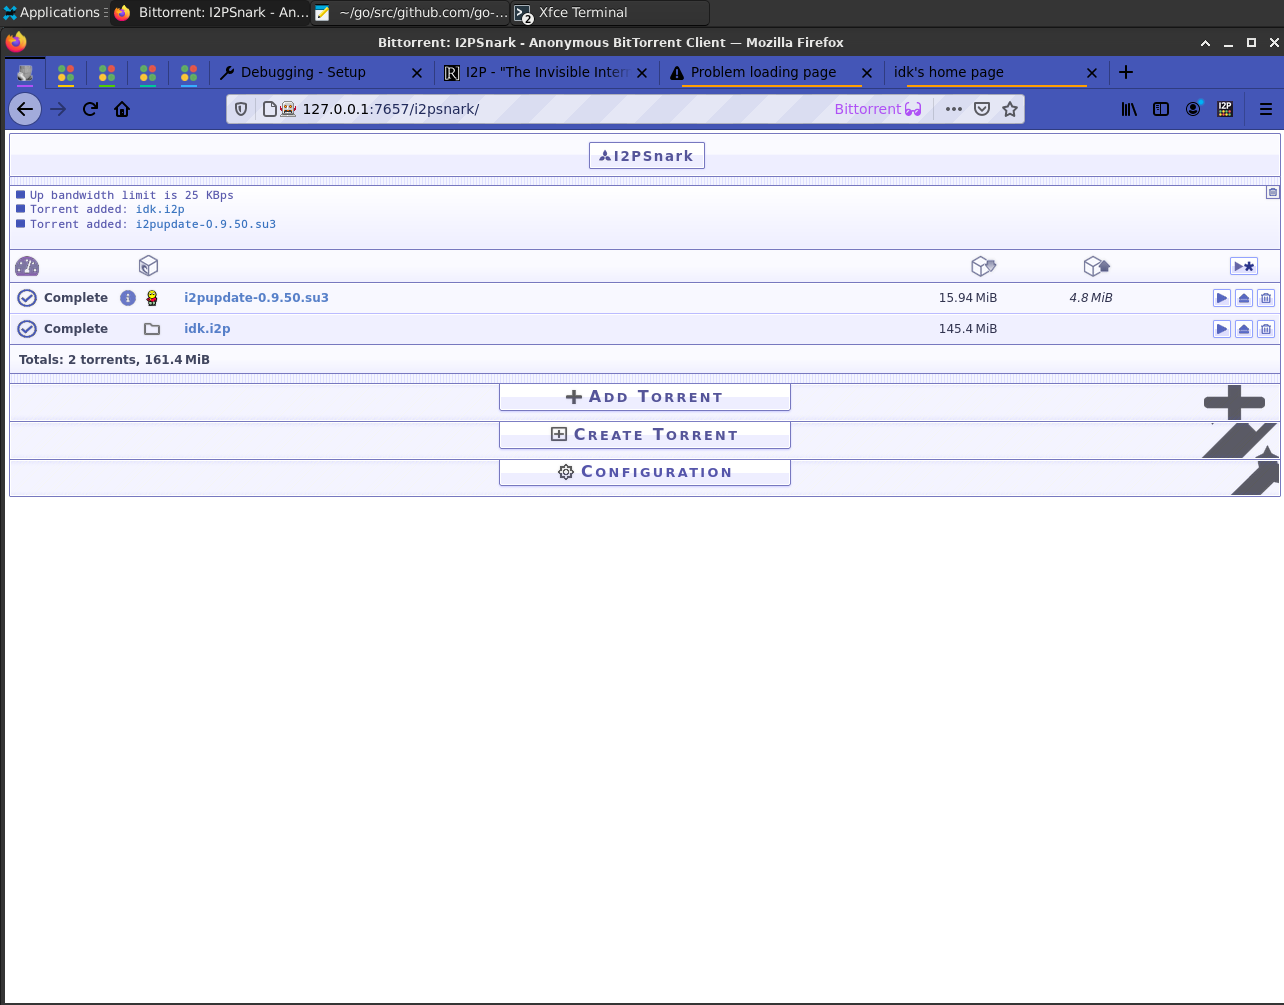Clear the messages log with trash icon
This screenshot has width=1284, height=1005.
click(x=1272, y=192)
